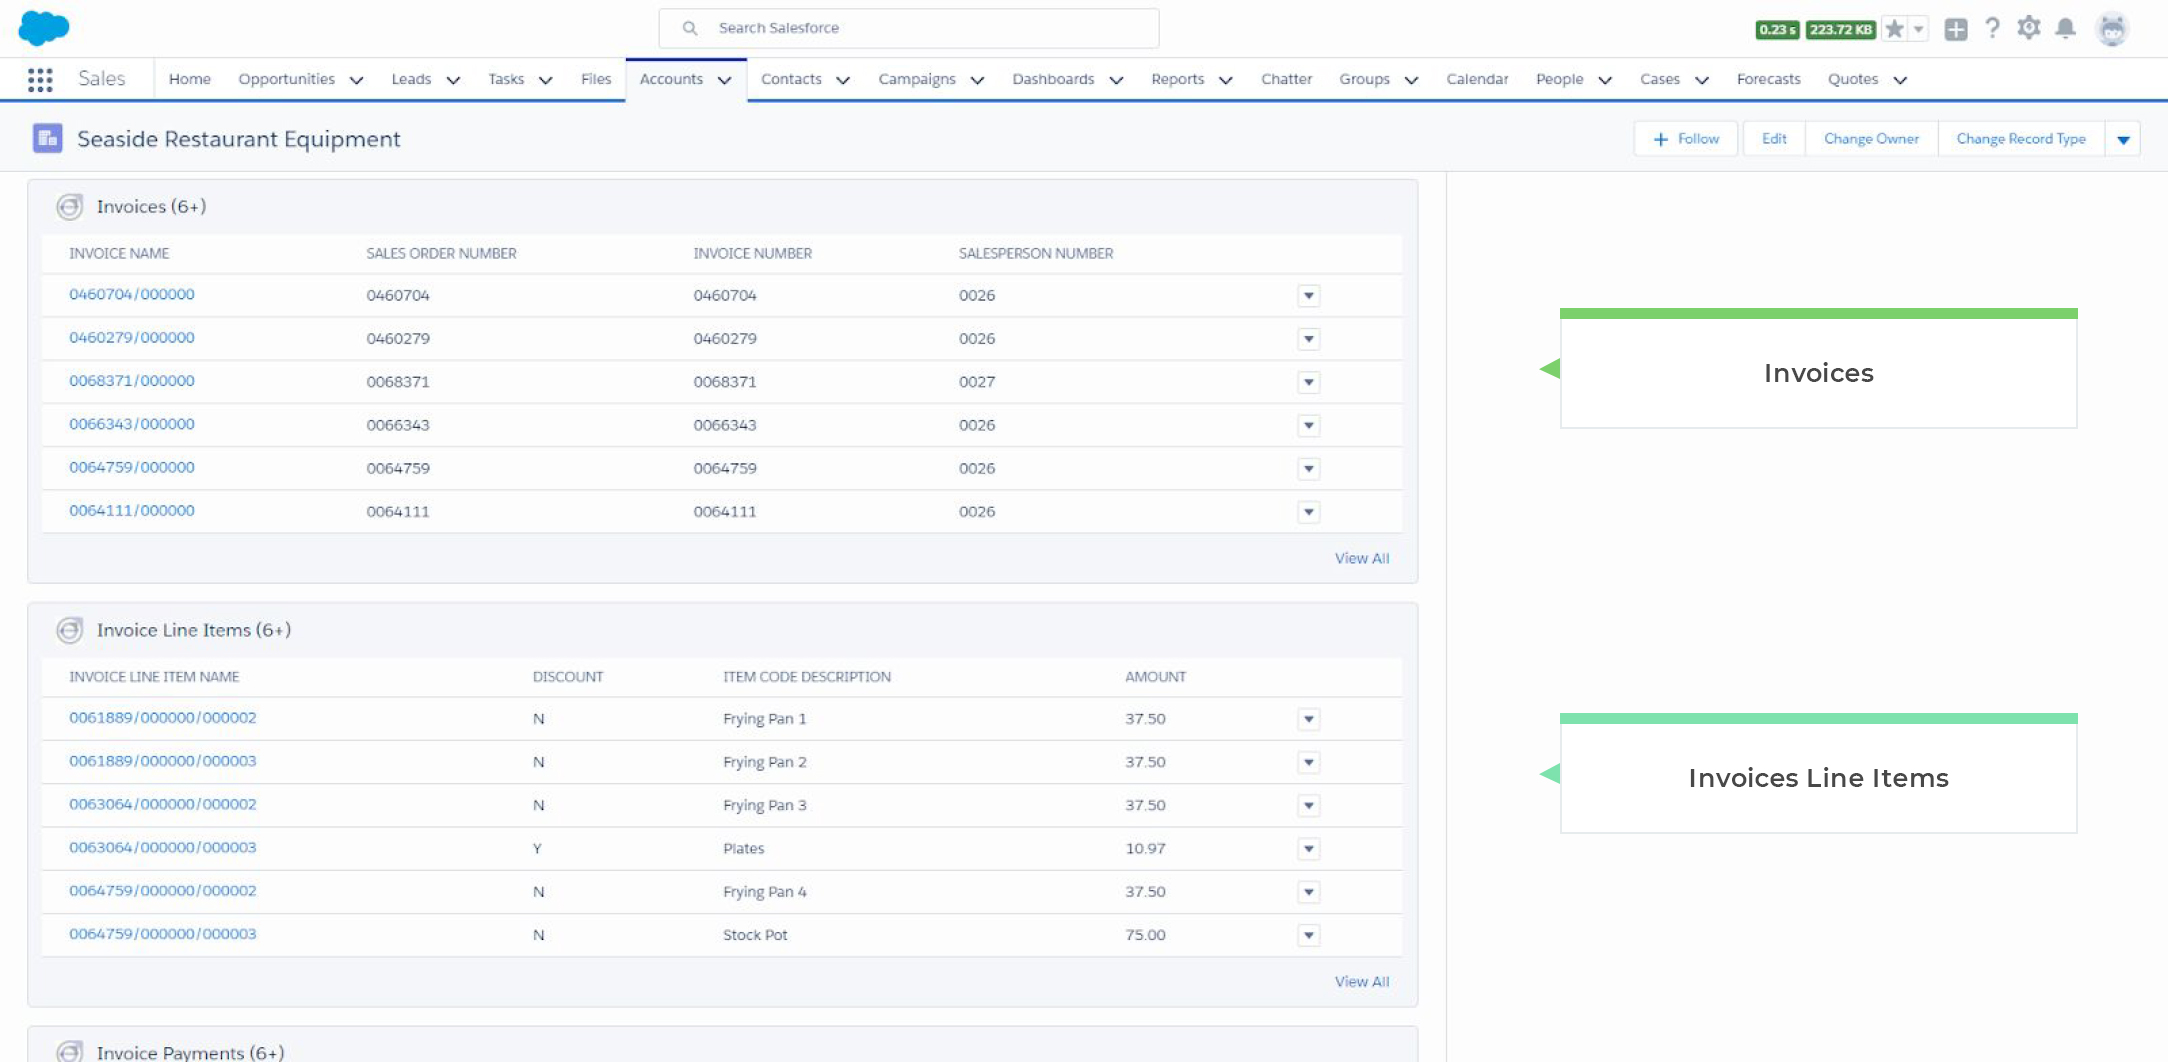Image resolution: width=2170 pixels, height=1062 pixels.
Task: Open the App Launcher grid icon
Action: click(40, 79)
